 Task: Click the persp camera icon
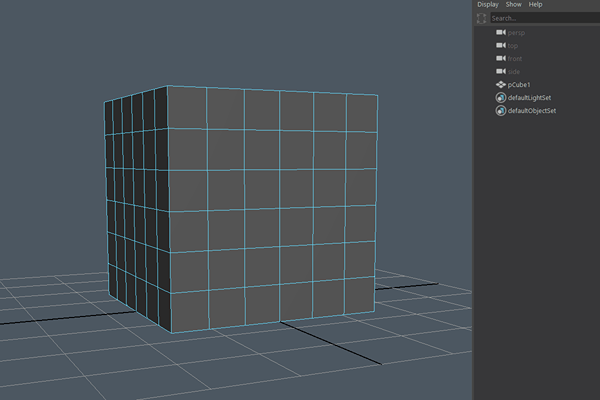tap(501, 33)
